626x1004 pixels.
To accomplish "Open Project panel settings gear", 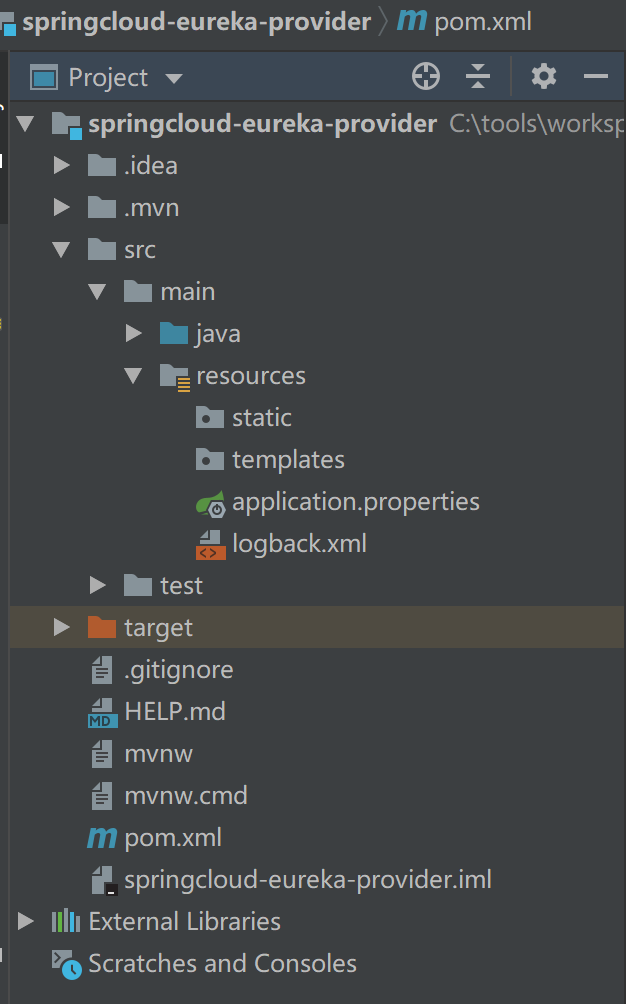I will (543, 77).
